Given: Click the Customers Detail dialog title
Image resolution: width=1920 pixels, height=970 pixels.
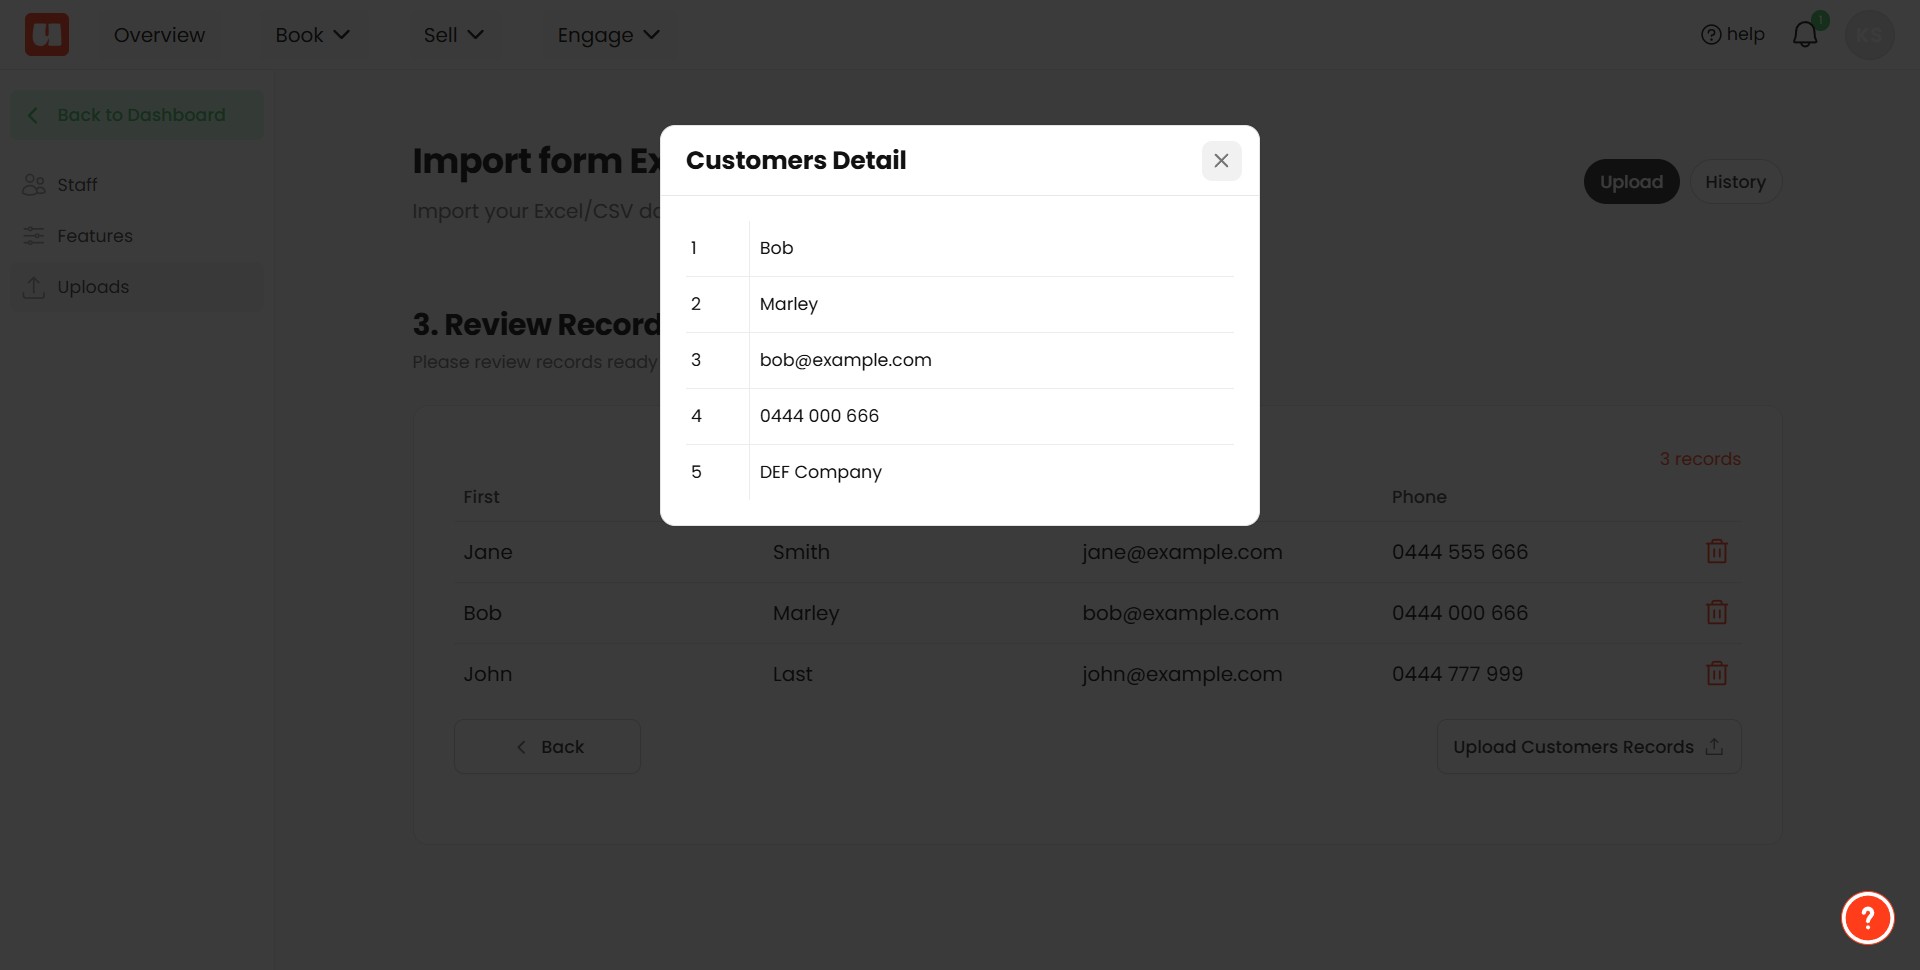Looking at the screenshot, I should coord(796,160).
